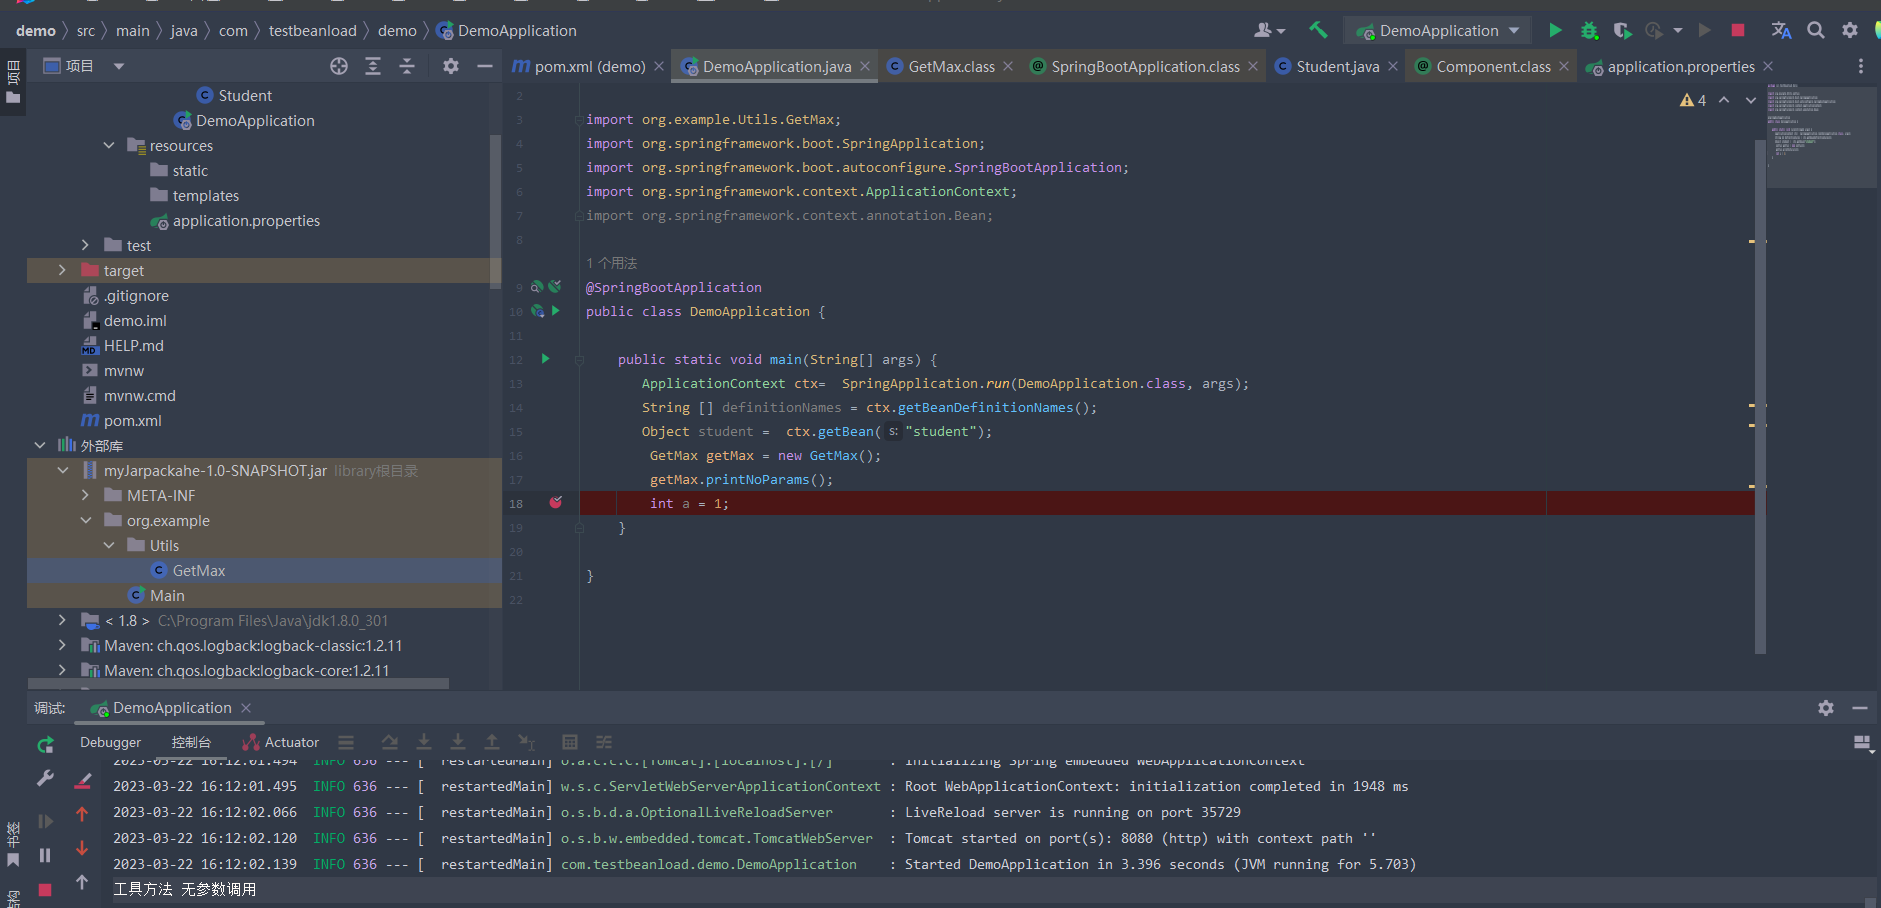
Task: Open the Debugger tab in debug panel
Action: point(110,742)
